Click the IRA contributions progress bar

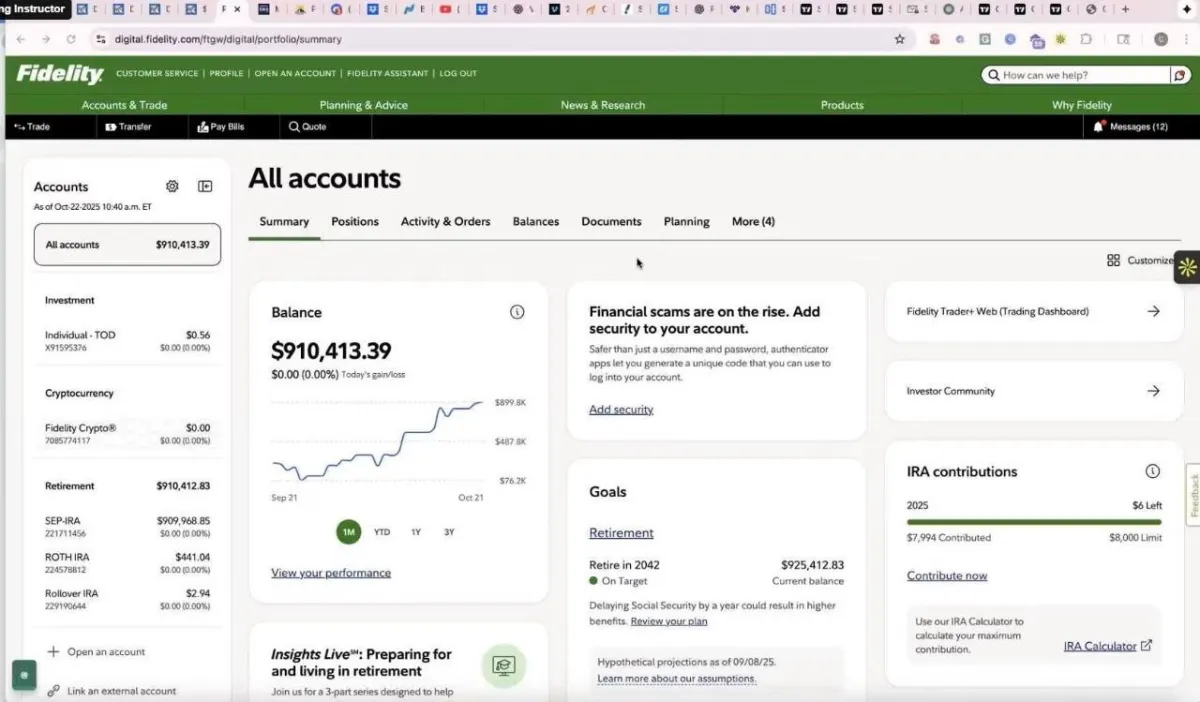(1034, 522)
